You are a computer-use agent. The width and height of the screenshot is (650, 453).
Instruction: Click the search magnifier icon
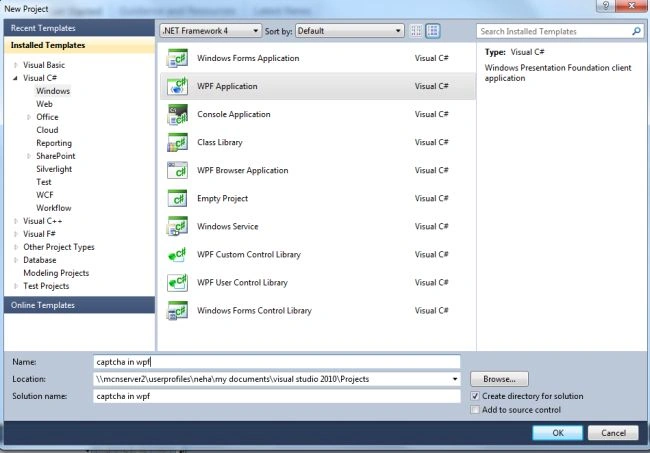click(636, 31)
